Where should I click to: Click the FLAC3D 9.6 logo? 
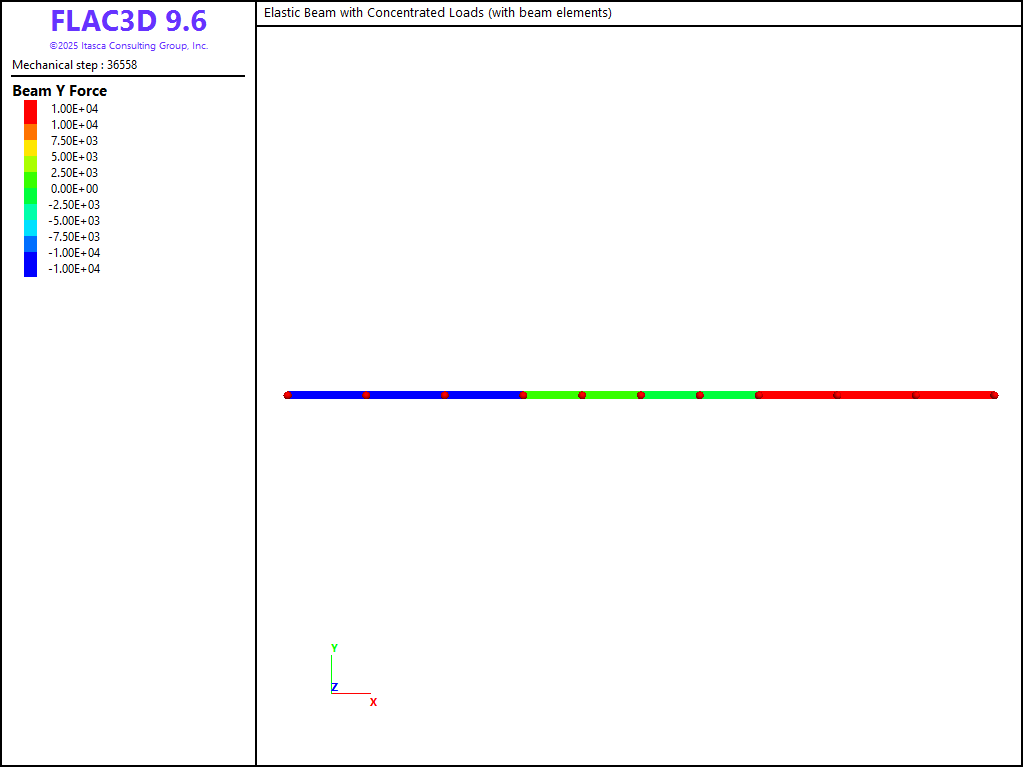[128, 21]
